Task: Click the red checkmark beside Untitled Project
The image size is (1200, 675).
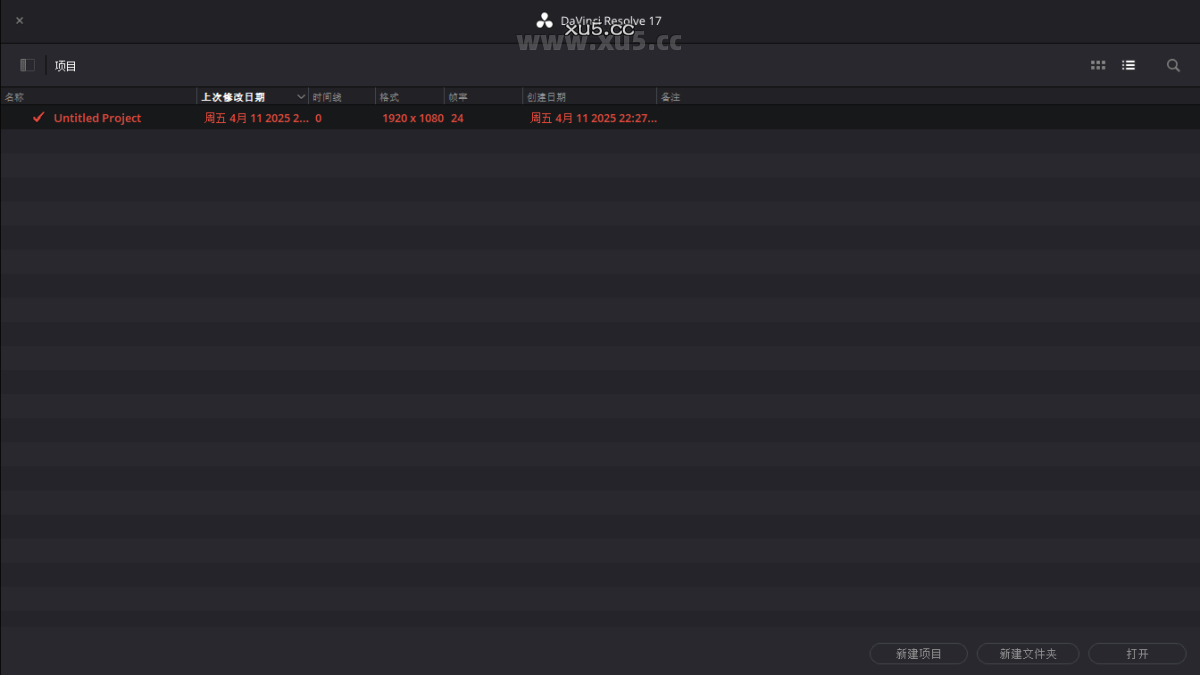Action: tap(38, 117)
